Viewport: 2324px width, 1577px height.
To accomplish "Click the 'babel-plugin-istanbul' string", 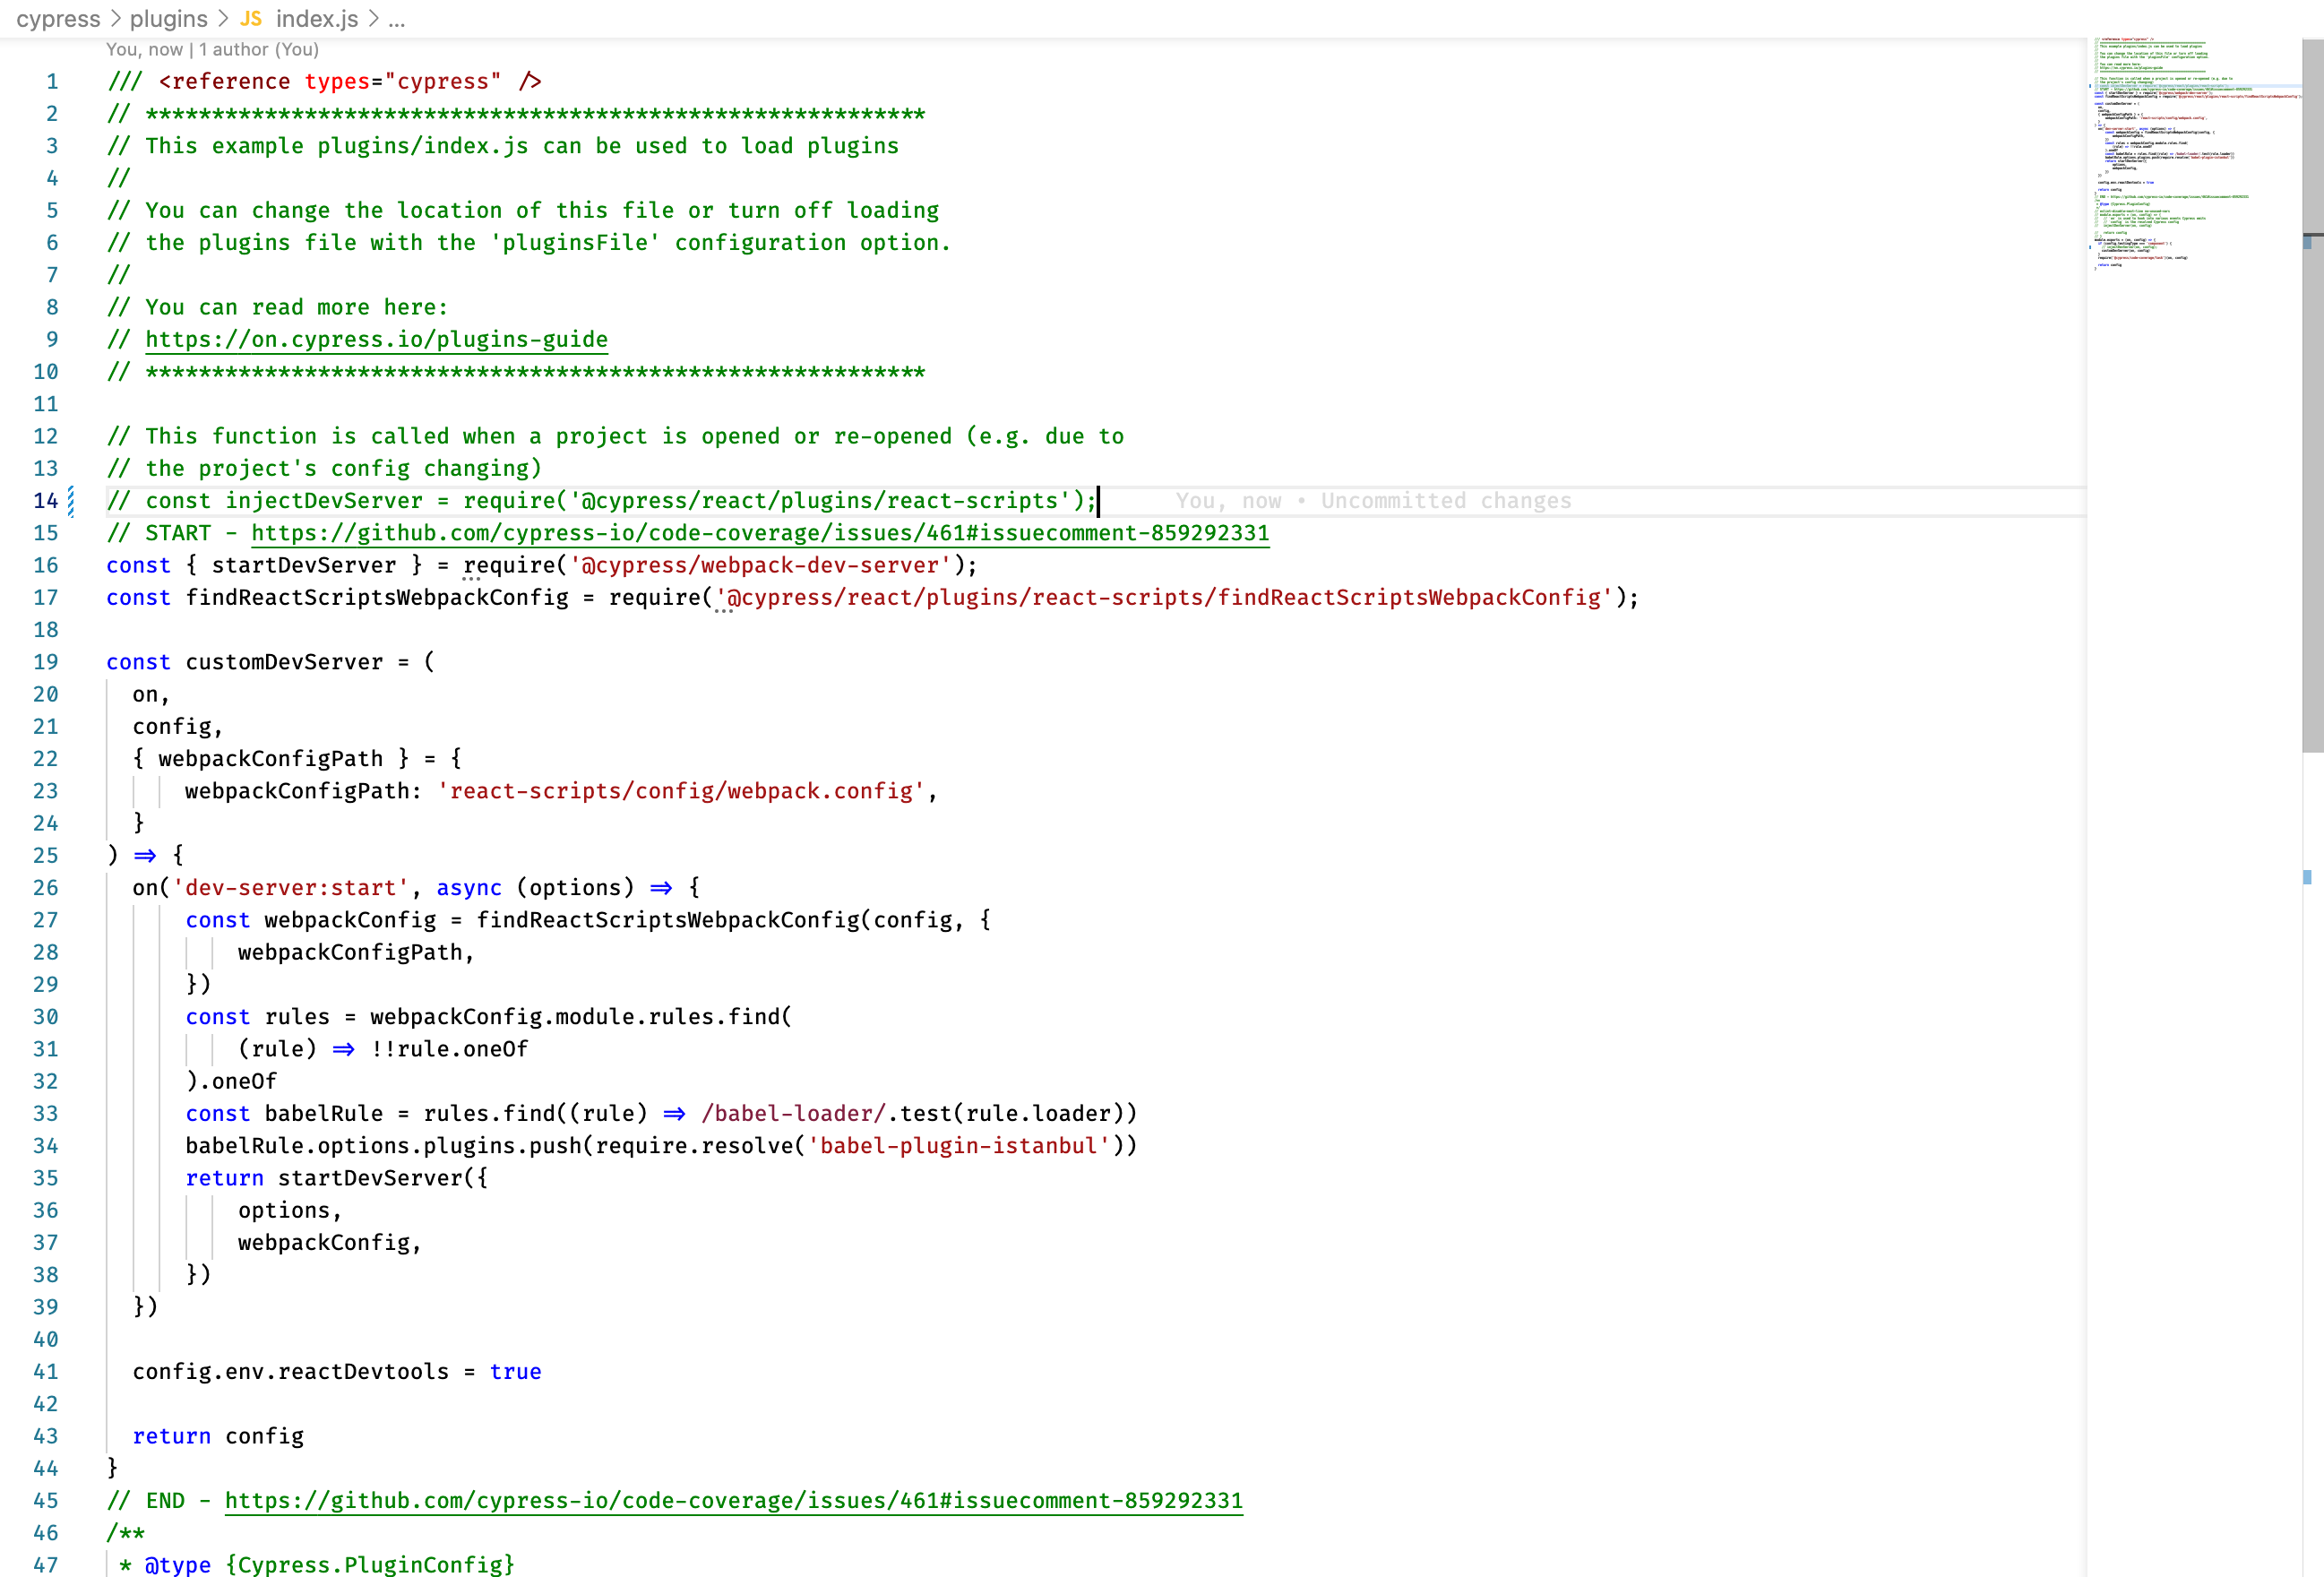I will (959, 1145).
